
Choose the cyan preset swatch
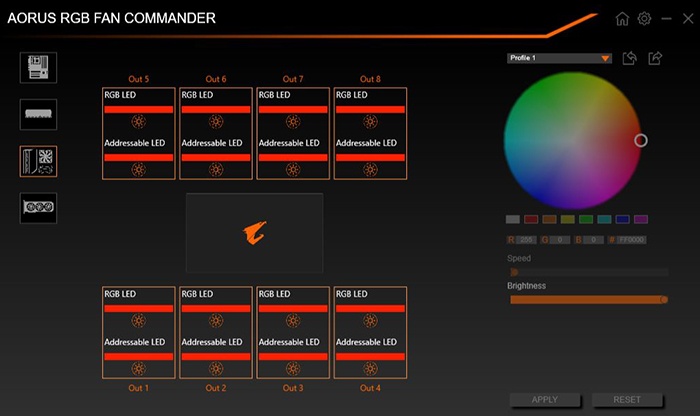pyautogui.click(x=604, y=219)
